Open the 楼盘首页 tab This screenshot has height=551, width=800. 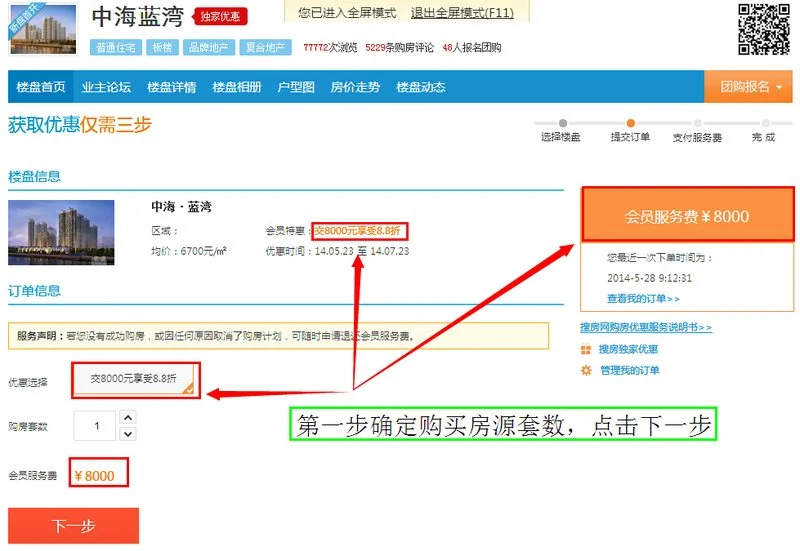(41, 87)
